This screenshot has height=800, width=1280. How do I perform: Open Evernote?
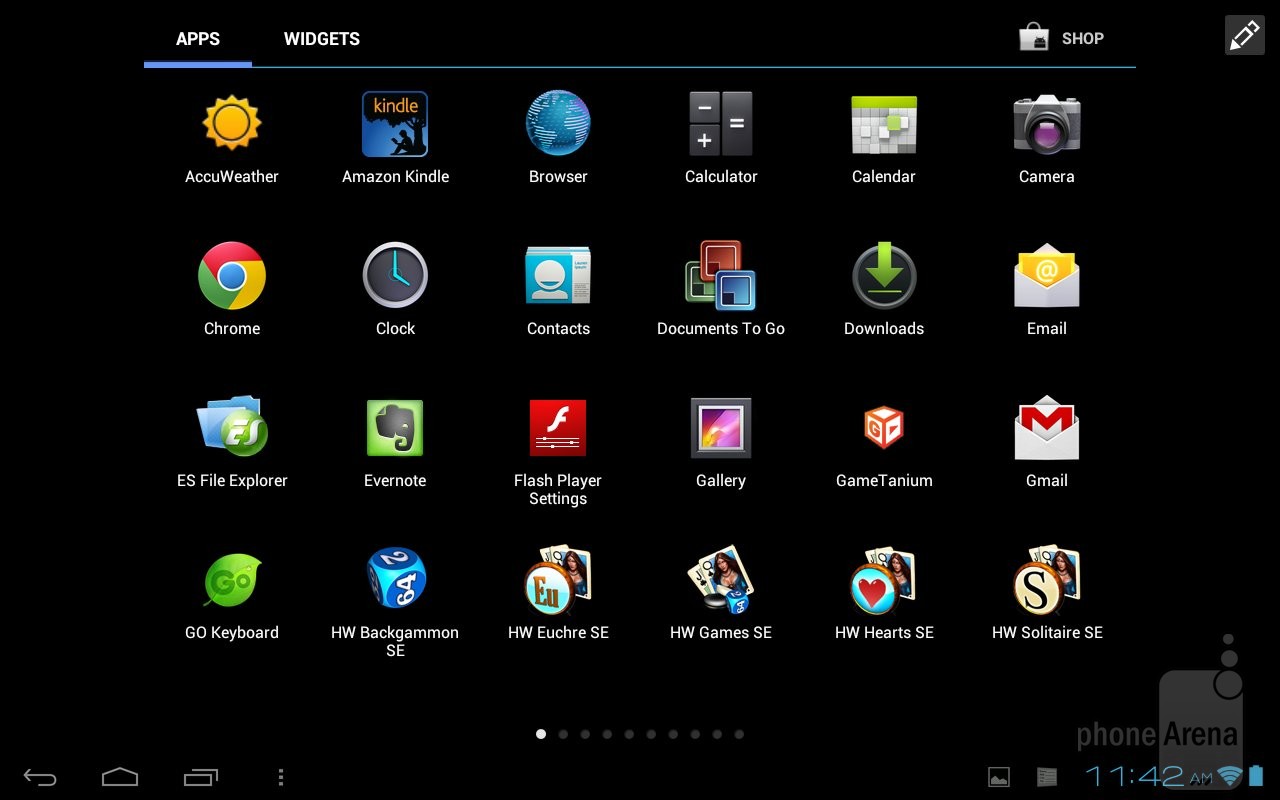pyautogui.click(x=395, y=428)
